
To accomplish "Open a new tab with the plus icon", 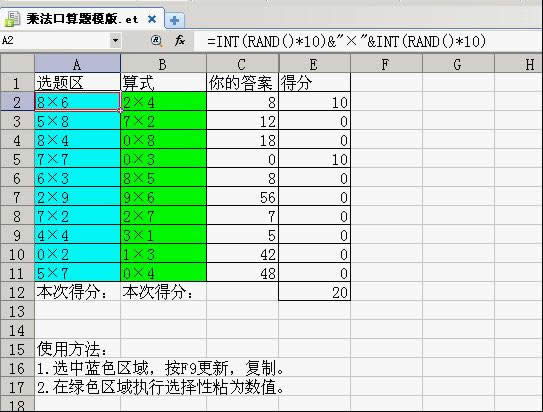I will click(x=174, y=20).
